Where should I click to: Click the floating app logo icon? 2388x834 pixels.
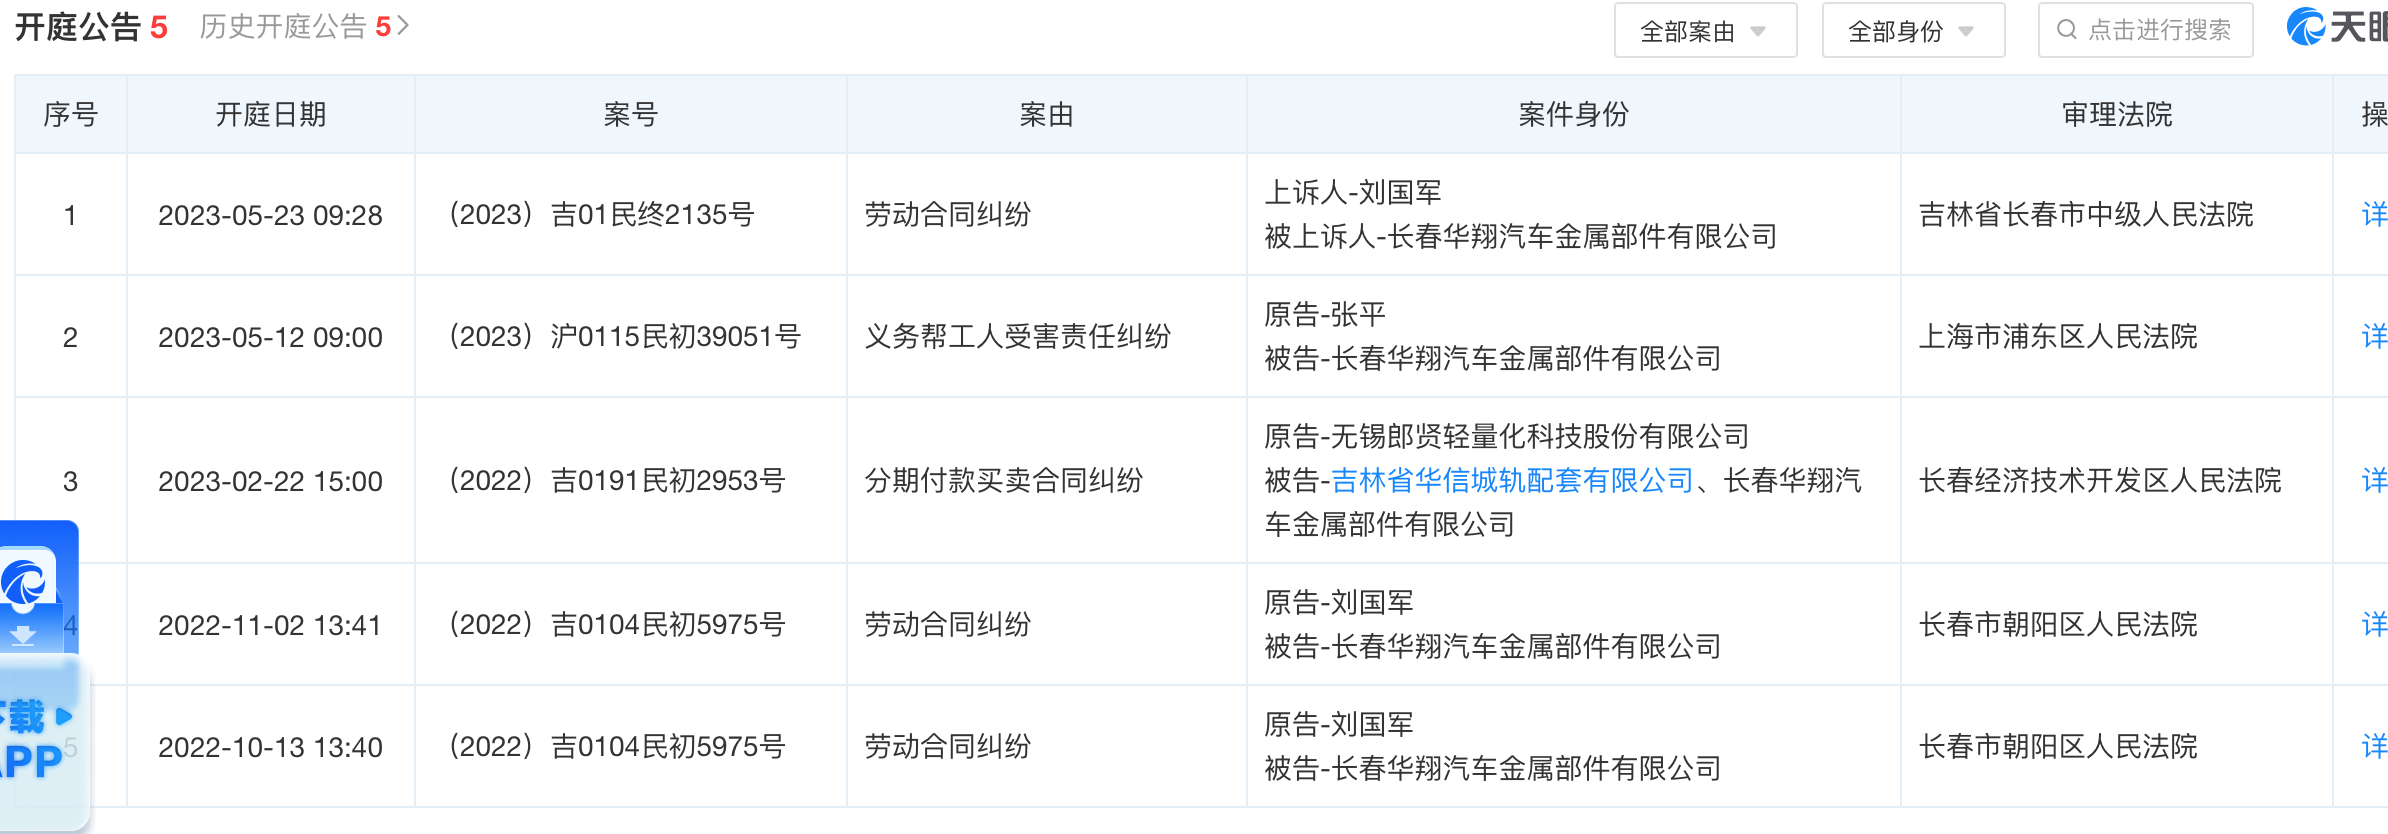[x=26, y=581]
